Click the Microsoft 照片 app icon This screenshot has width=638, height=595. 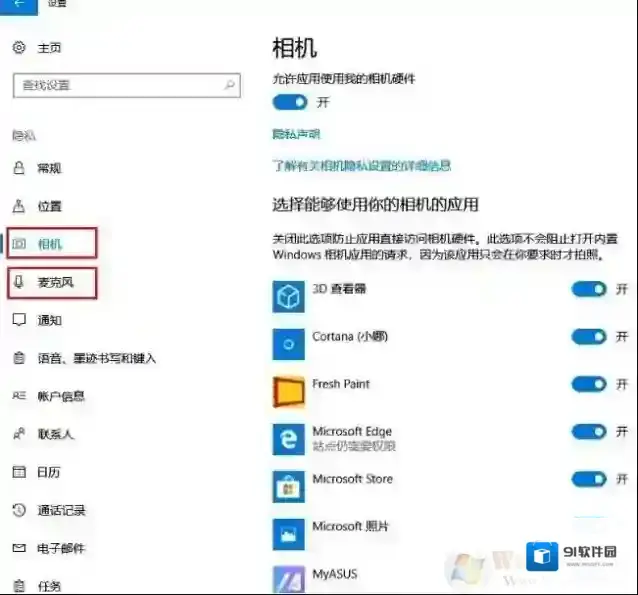pyautogui.click(x=288, y=533)
